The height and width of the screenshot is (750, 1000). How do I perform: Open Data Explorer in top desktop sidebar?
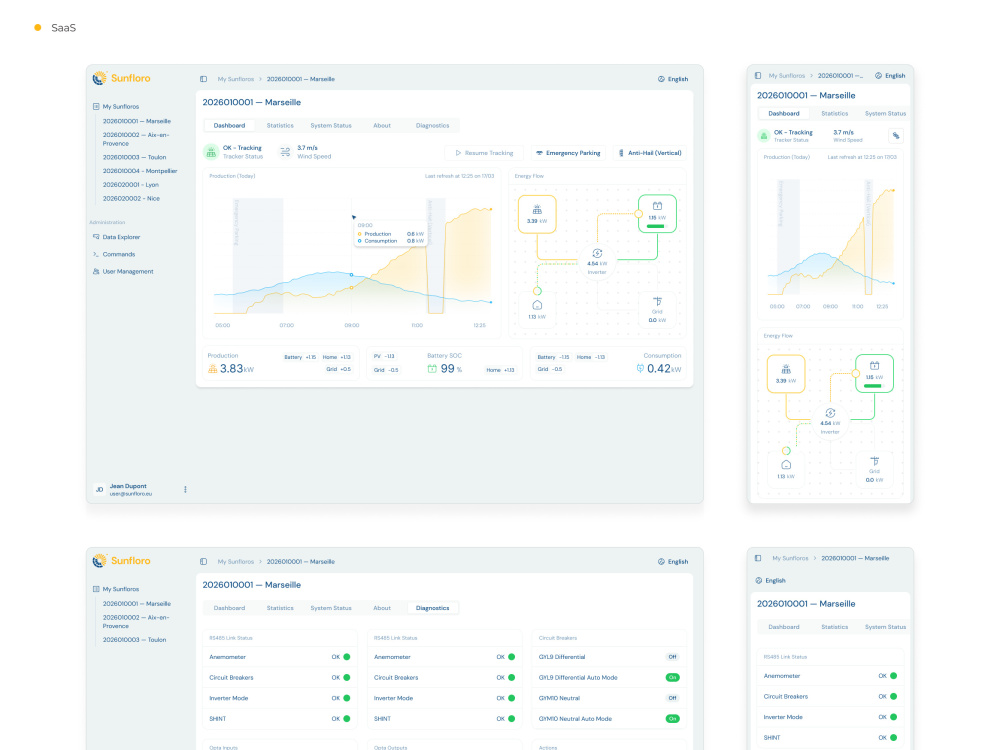click(121, 237)
